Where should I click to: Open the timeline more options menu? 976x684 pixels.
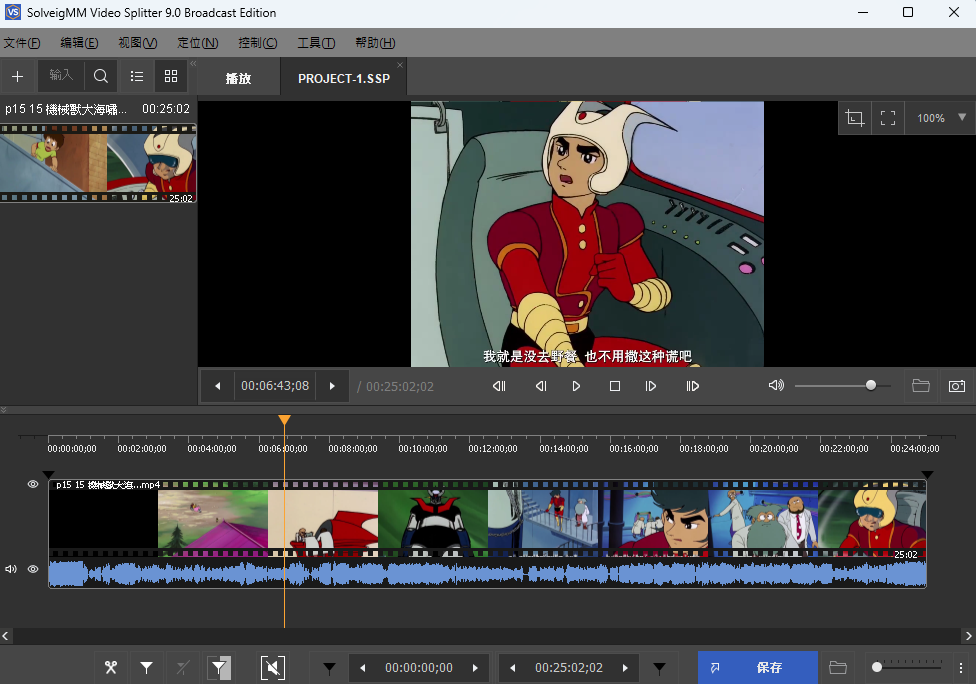click(961, 668)
